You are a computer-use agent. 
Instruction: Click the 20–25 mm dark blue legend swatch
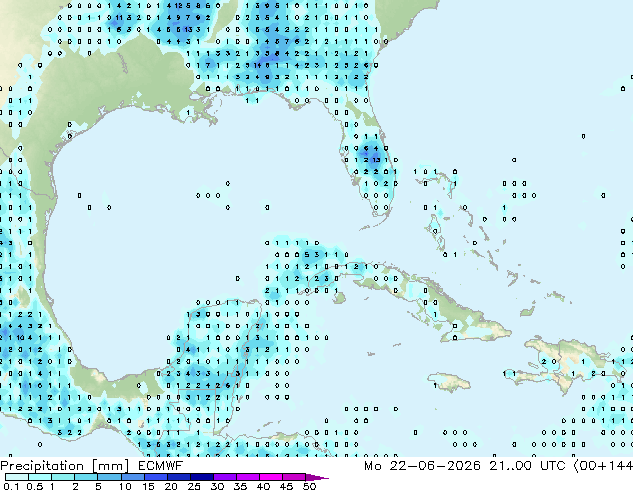(179, 477)
